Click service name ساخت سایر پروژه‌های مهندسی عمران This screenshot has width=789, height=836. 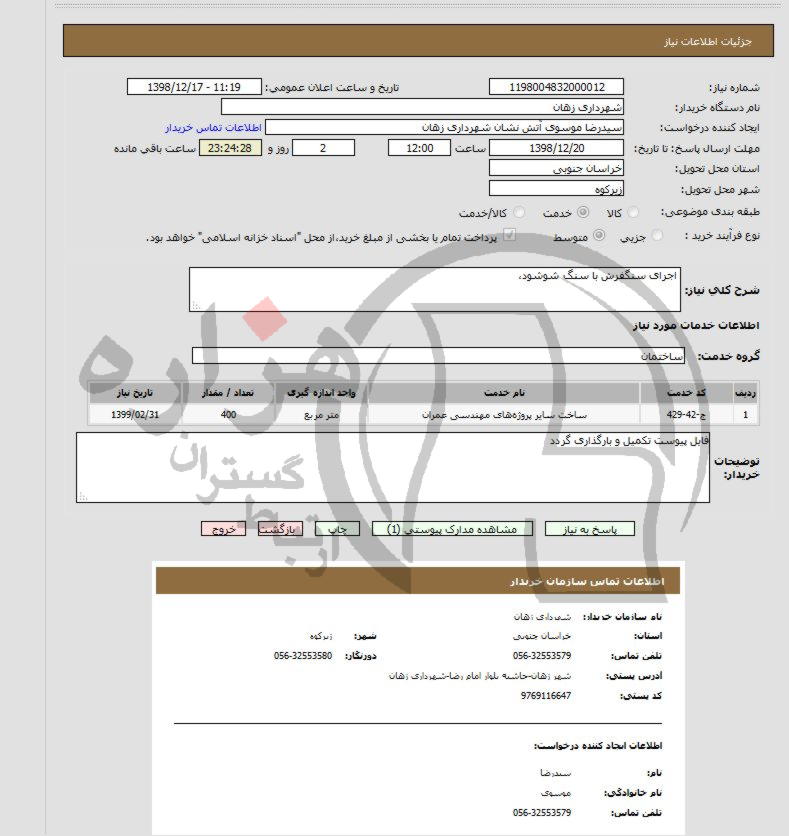click(504, 414)
